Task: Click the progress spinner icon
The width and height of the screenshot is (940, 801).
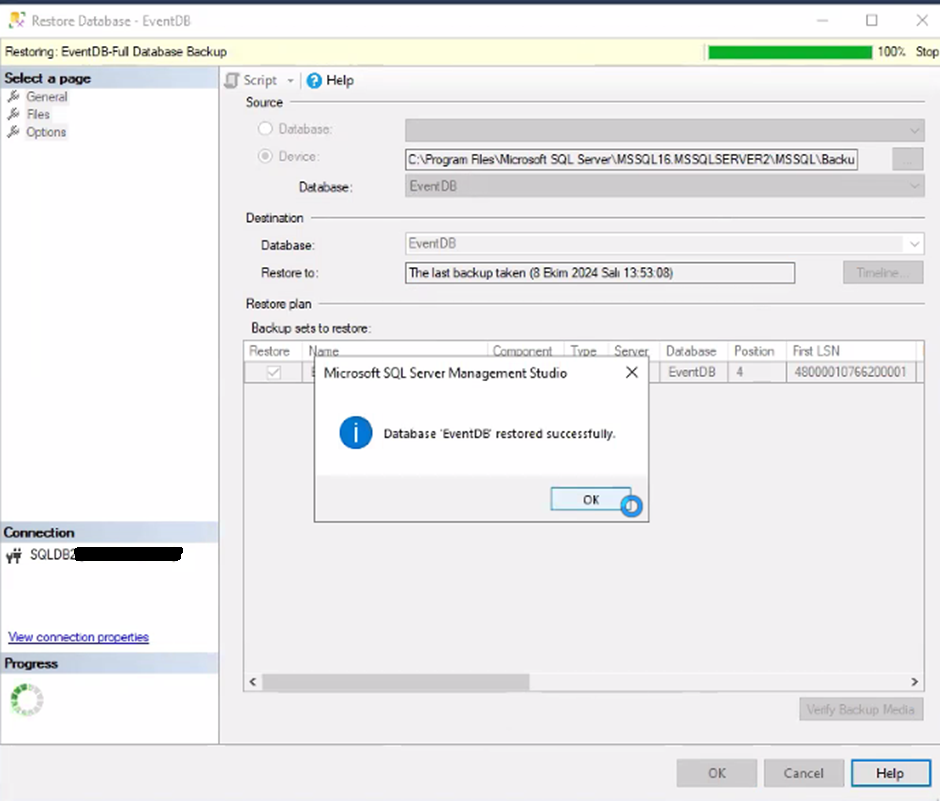Action: pos(26,699)
